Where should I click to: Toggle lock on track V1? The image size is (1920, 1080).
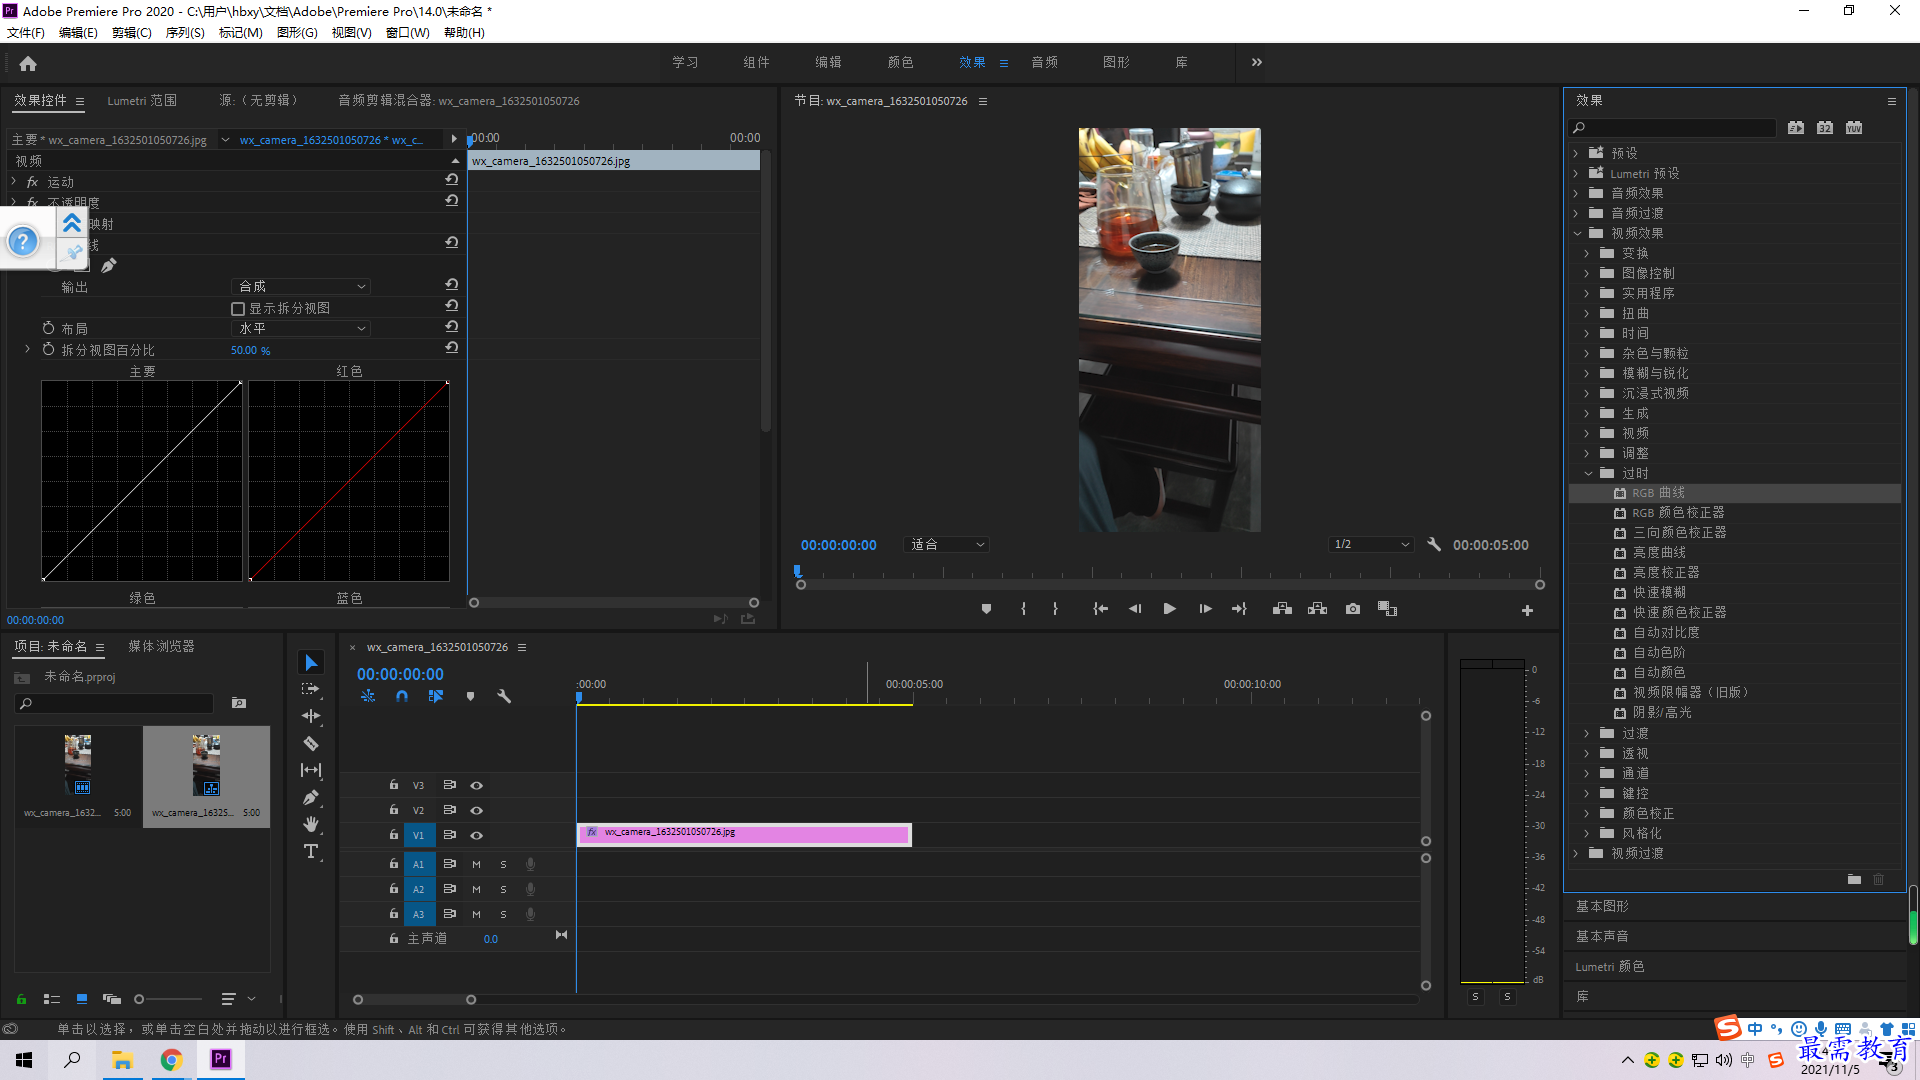(x=394, y=835)
